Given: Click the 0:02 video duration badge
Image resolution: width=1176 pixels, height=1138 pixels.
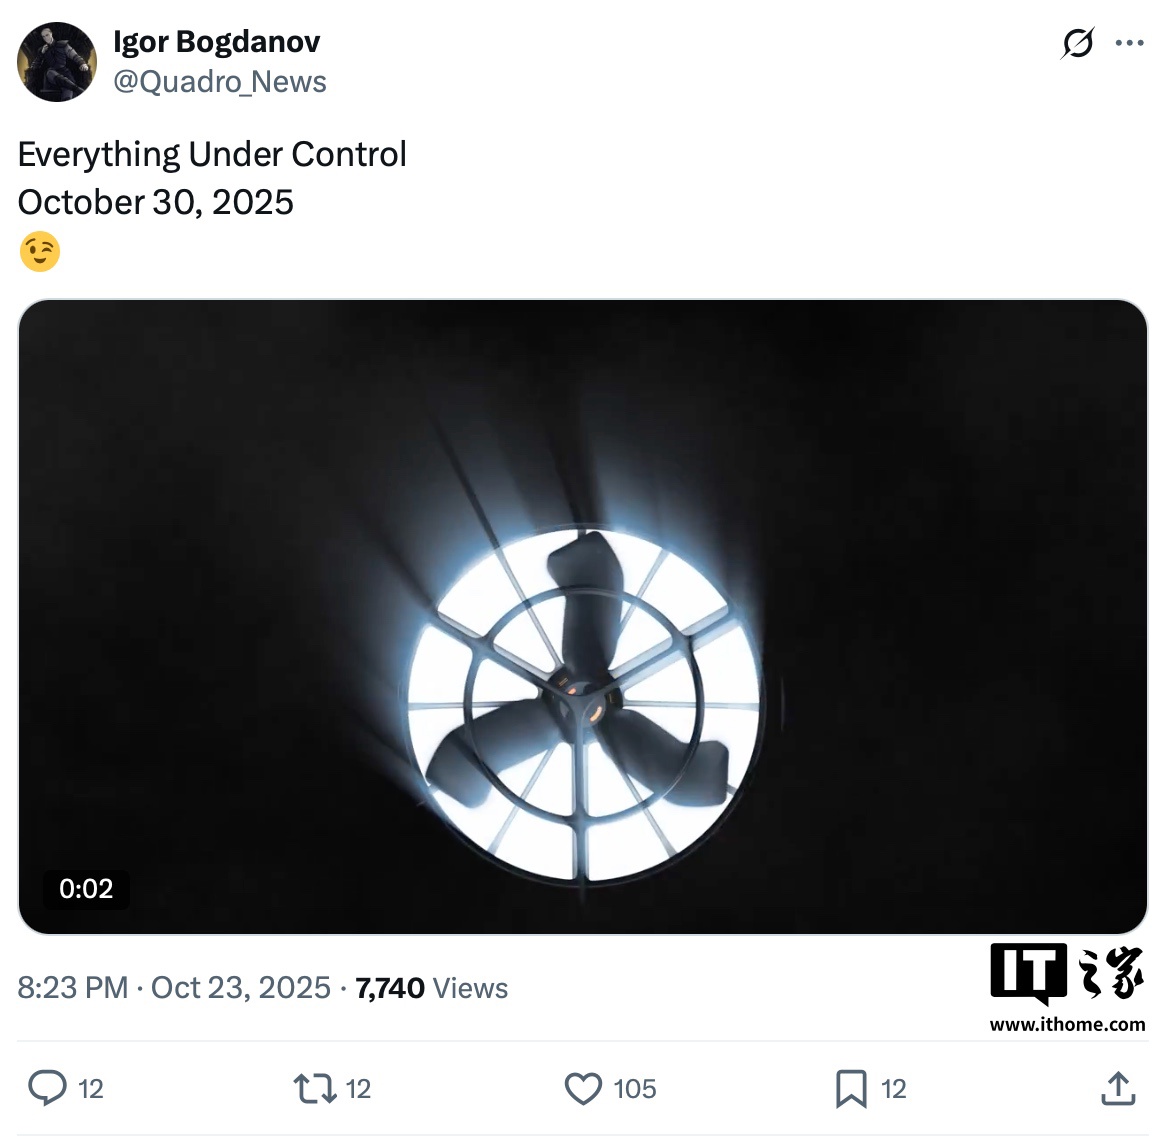Looking at the screenshot, I should tap(86, 889).
